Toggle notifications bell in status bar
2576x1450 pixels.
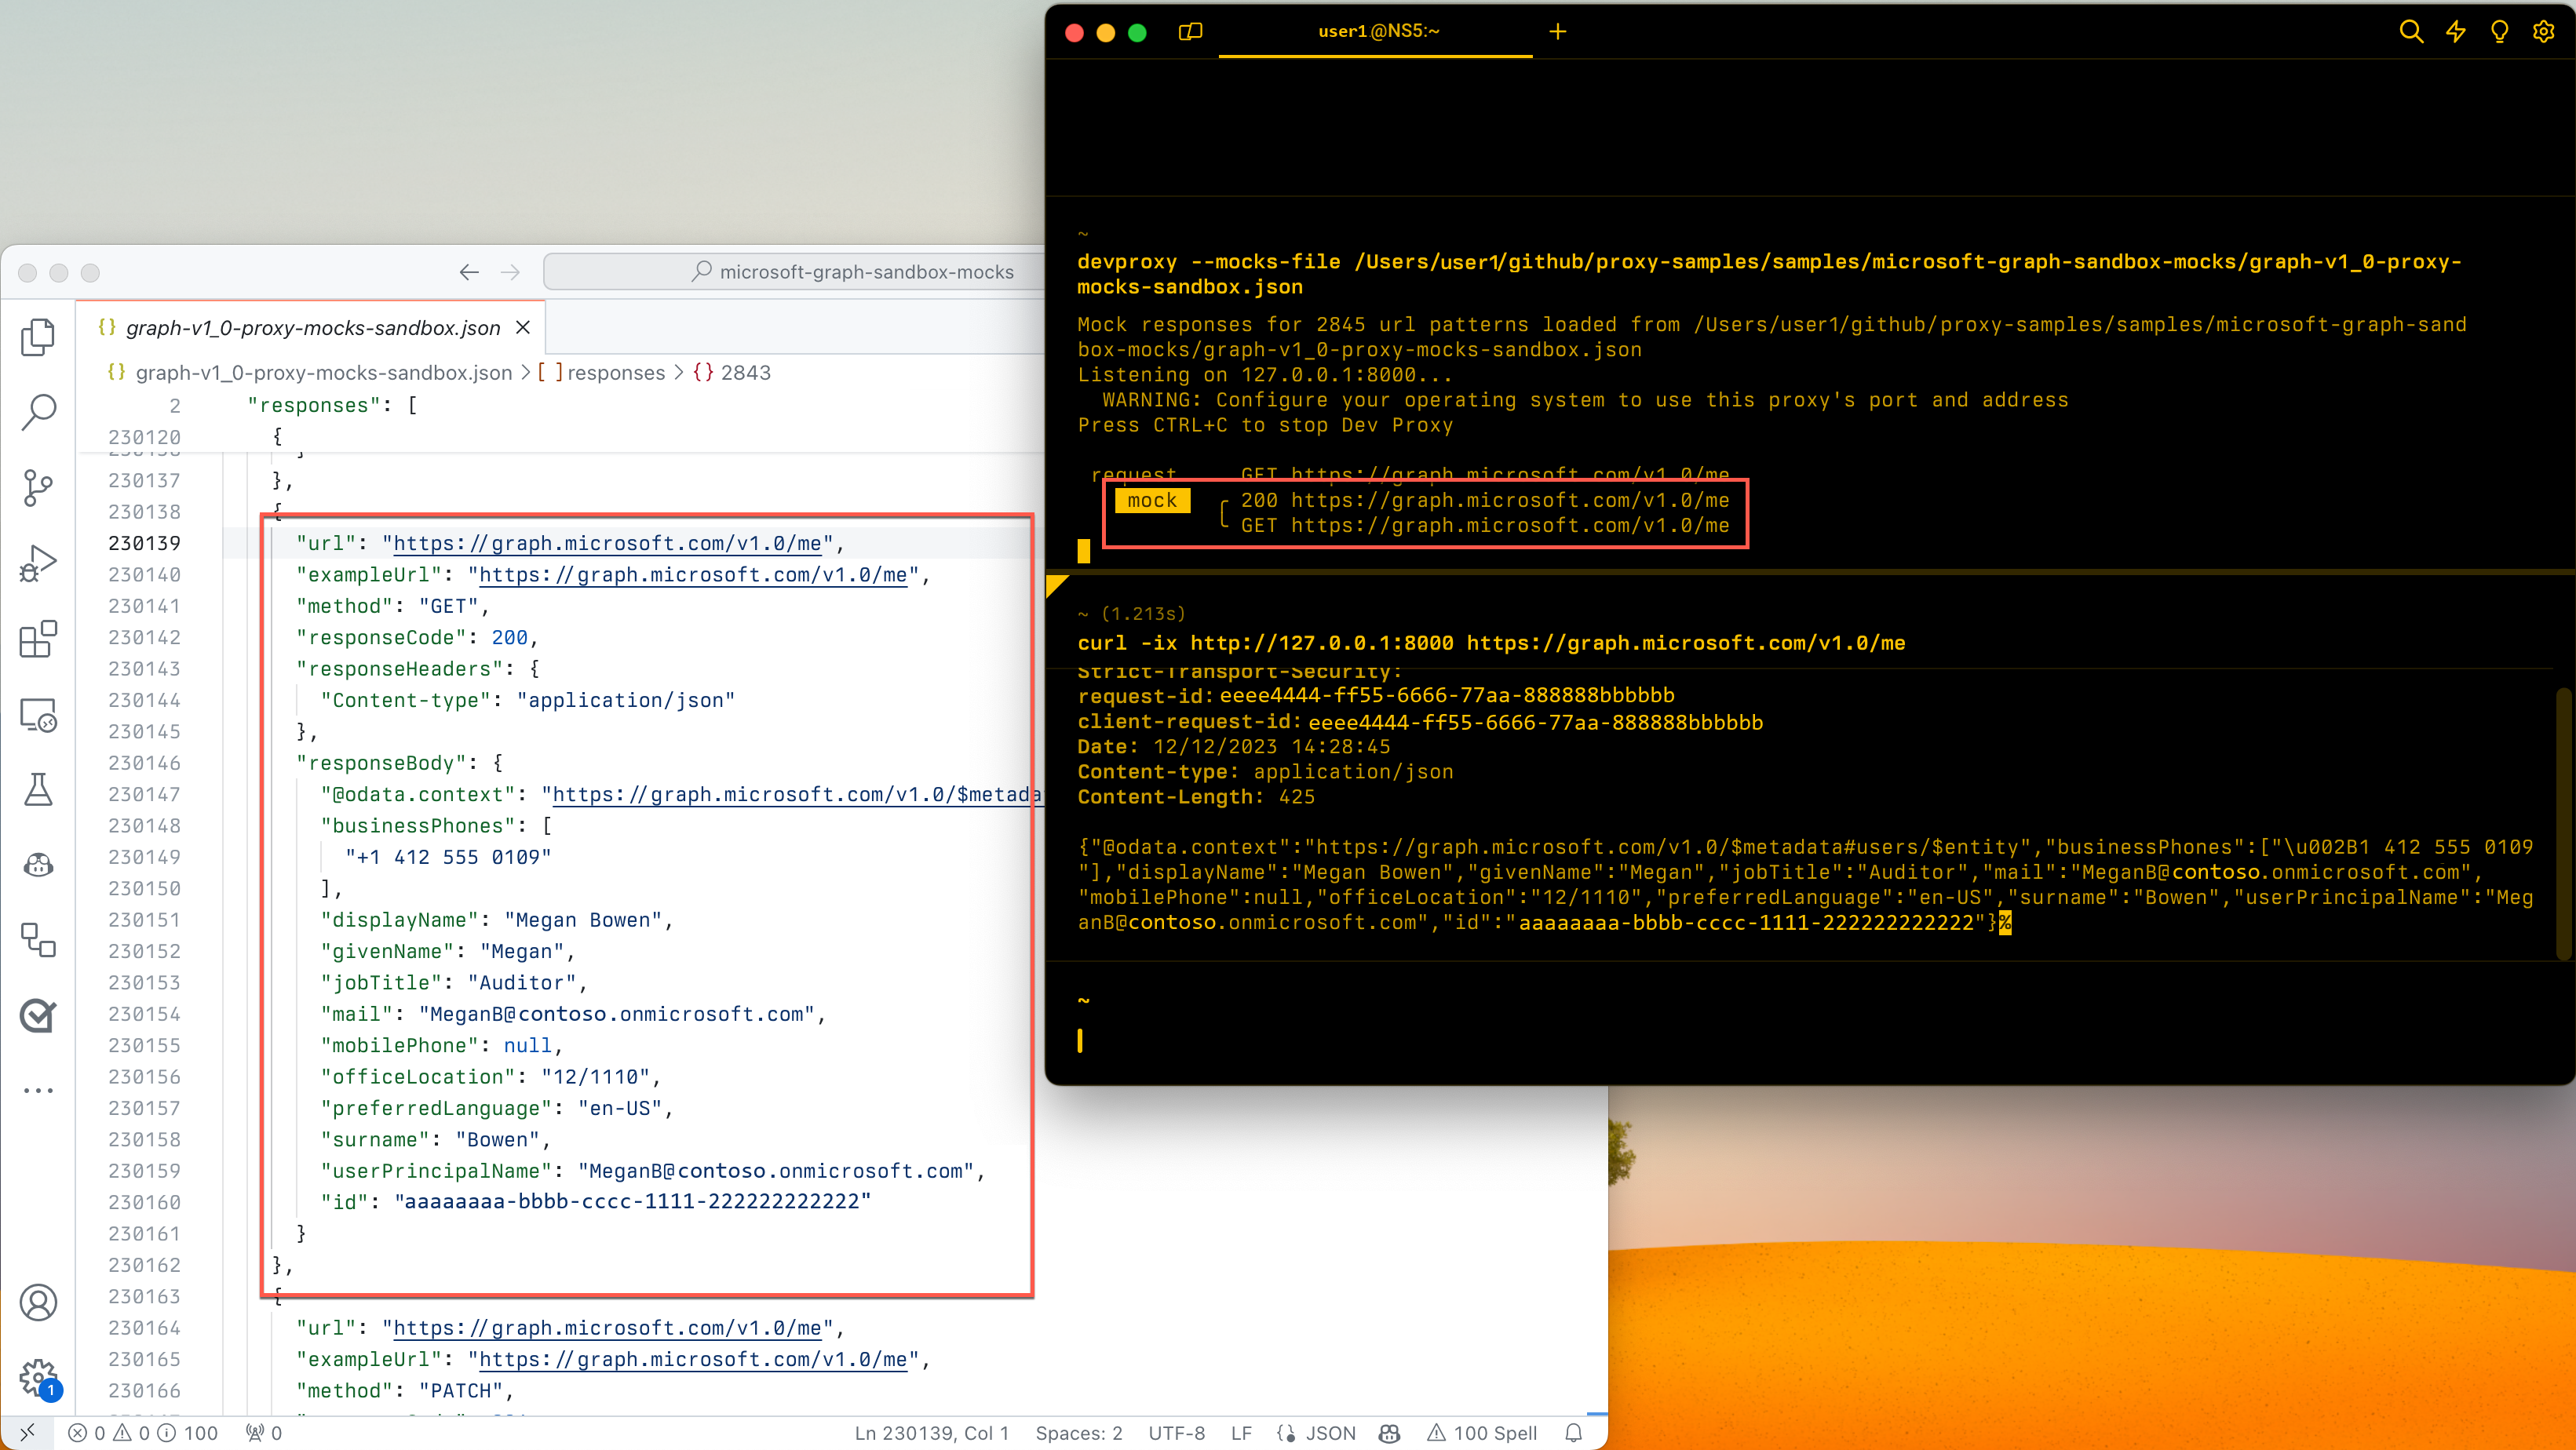[x=1573, y=1433]
